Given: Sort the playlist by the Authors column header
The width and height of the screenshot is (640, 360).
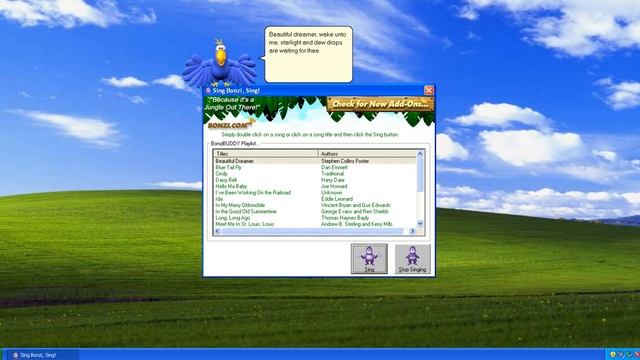Looking at the screenshot, I should tap(367, 153).
